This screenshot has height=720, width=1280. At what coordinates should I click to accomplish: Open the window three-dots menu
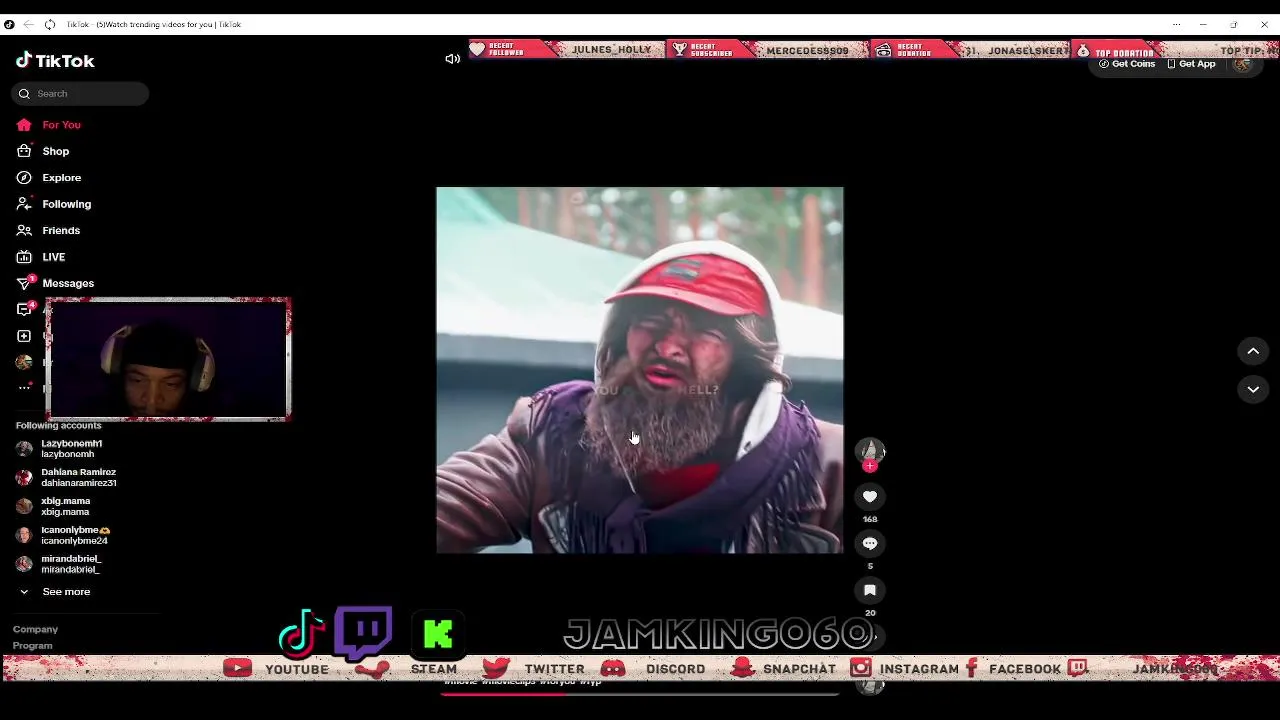pos(1176,24)
